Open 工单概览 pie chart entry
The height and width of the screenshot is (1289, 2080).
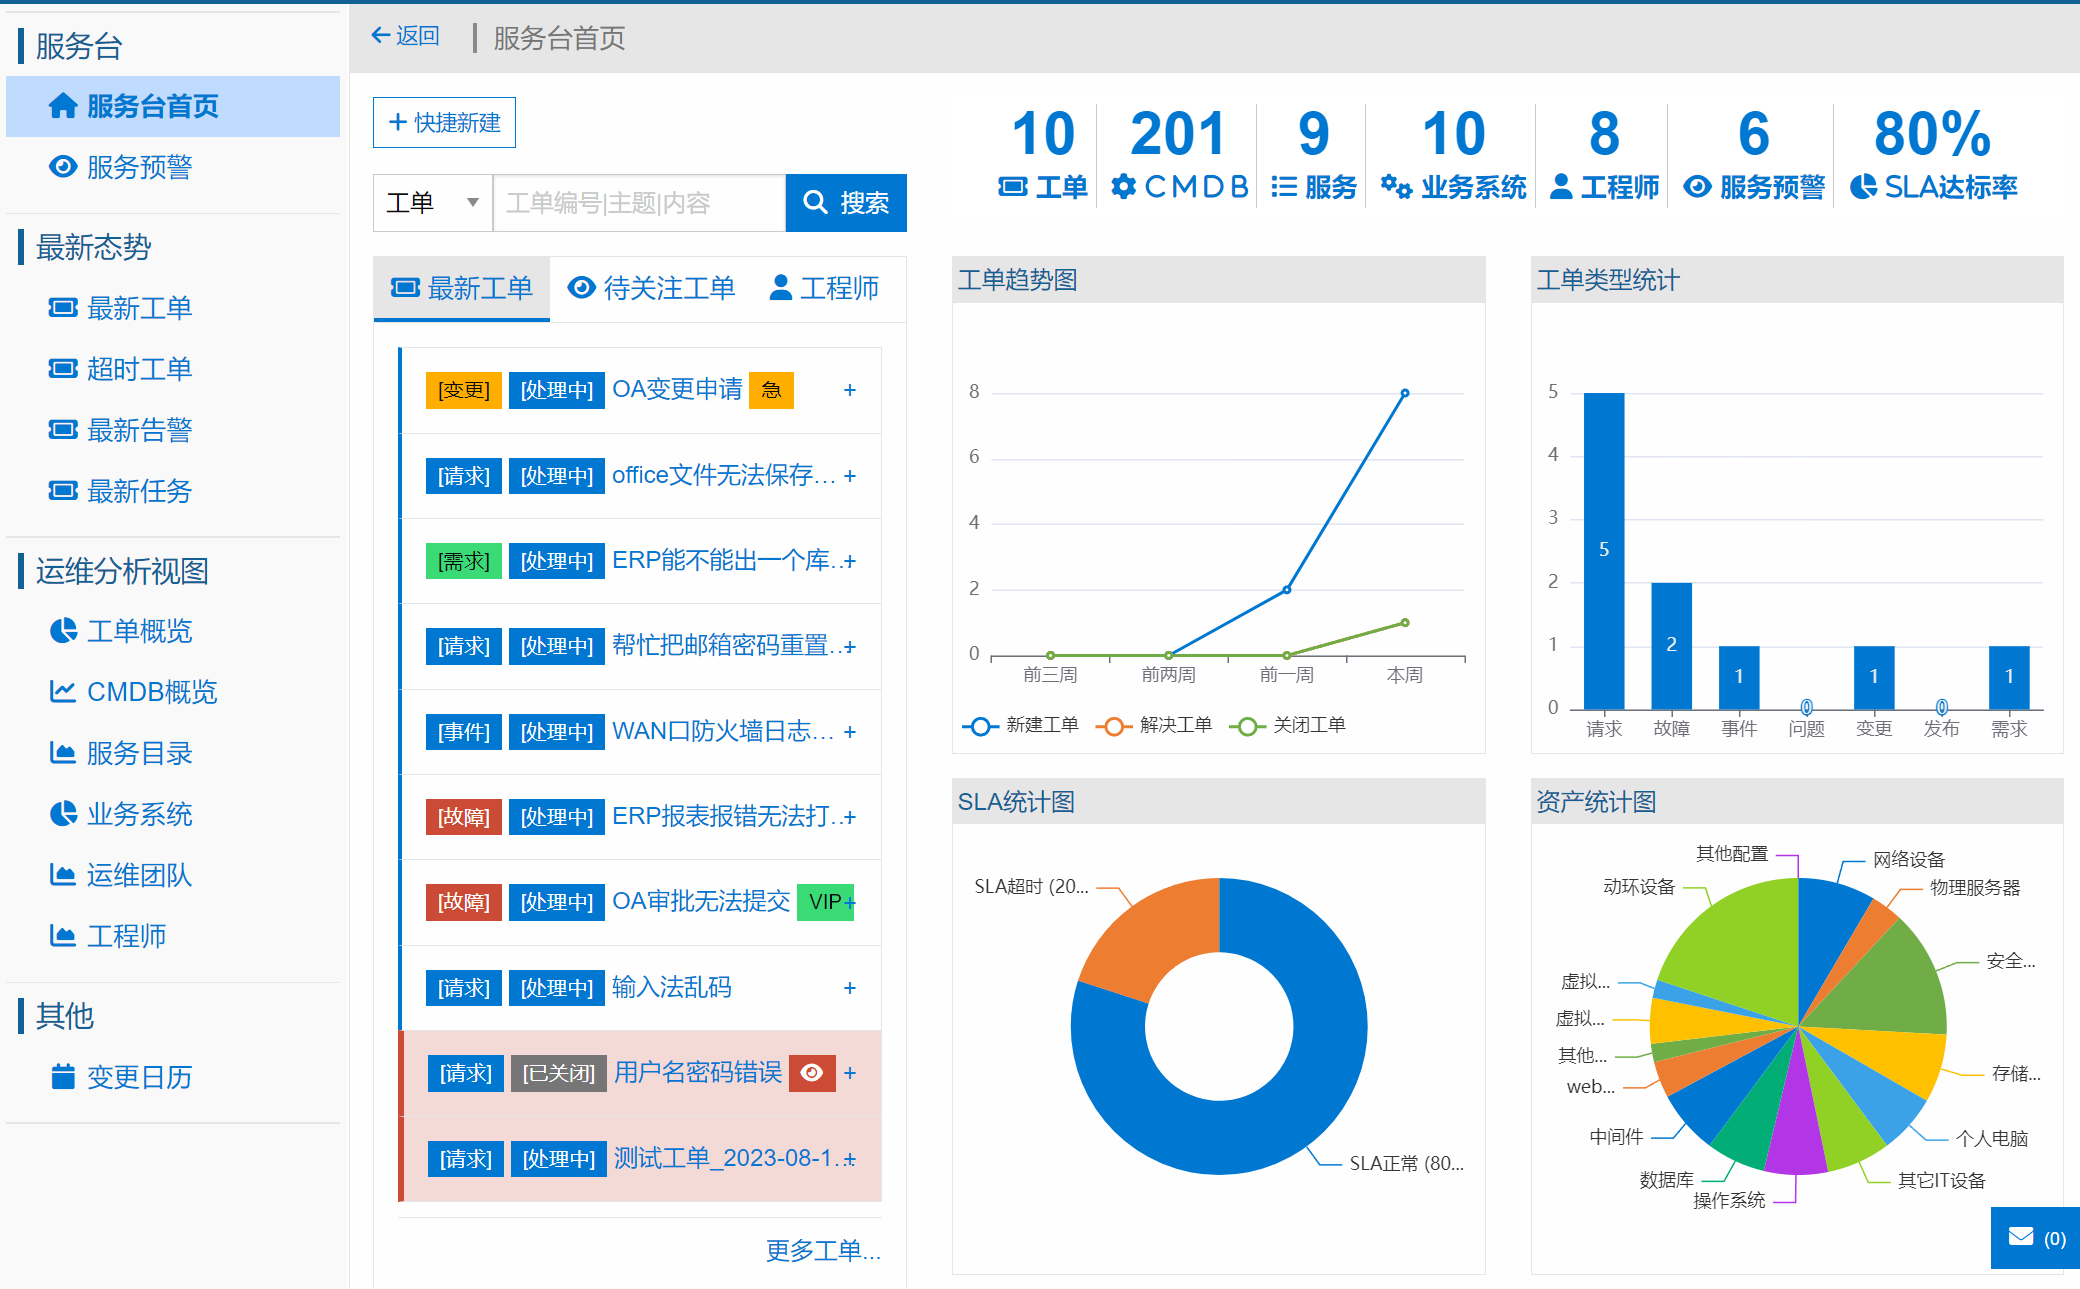pos(120,631)
